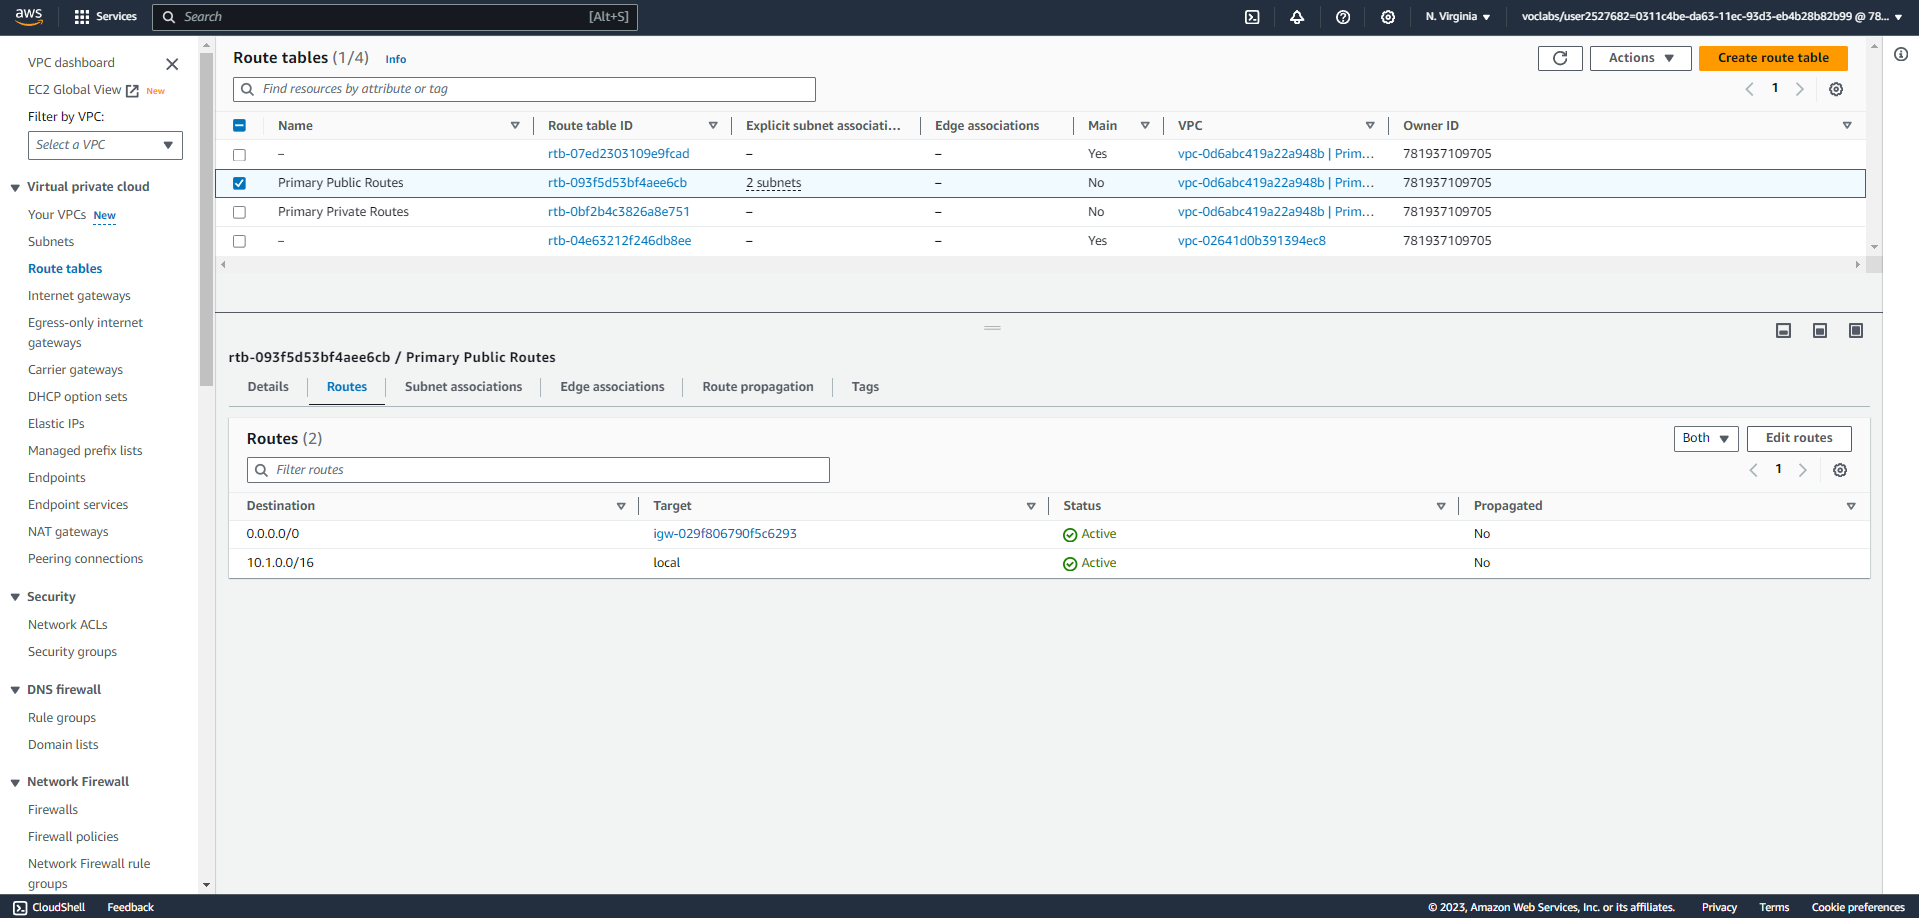Viewport: 1919px width, 918px height.
Task: Switch to the Subnet associations tab
Action: pyautogui.click(x=463, y=387)
